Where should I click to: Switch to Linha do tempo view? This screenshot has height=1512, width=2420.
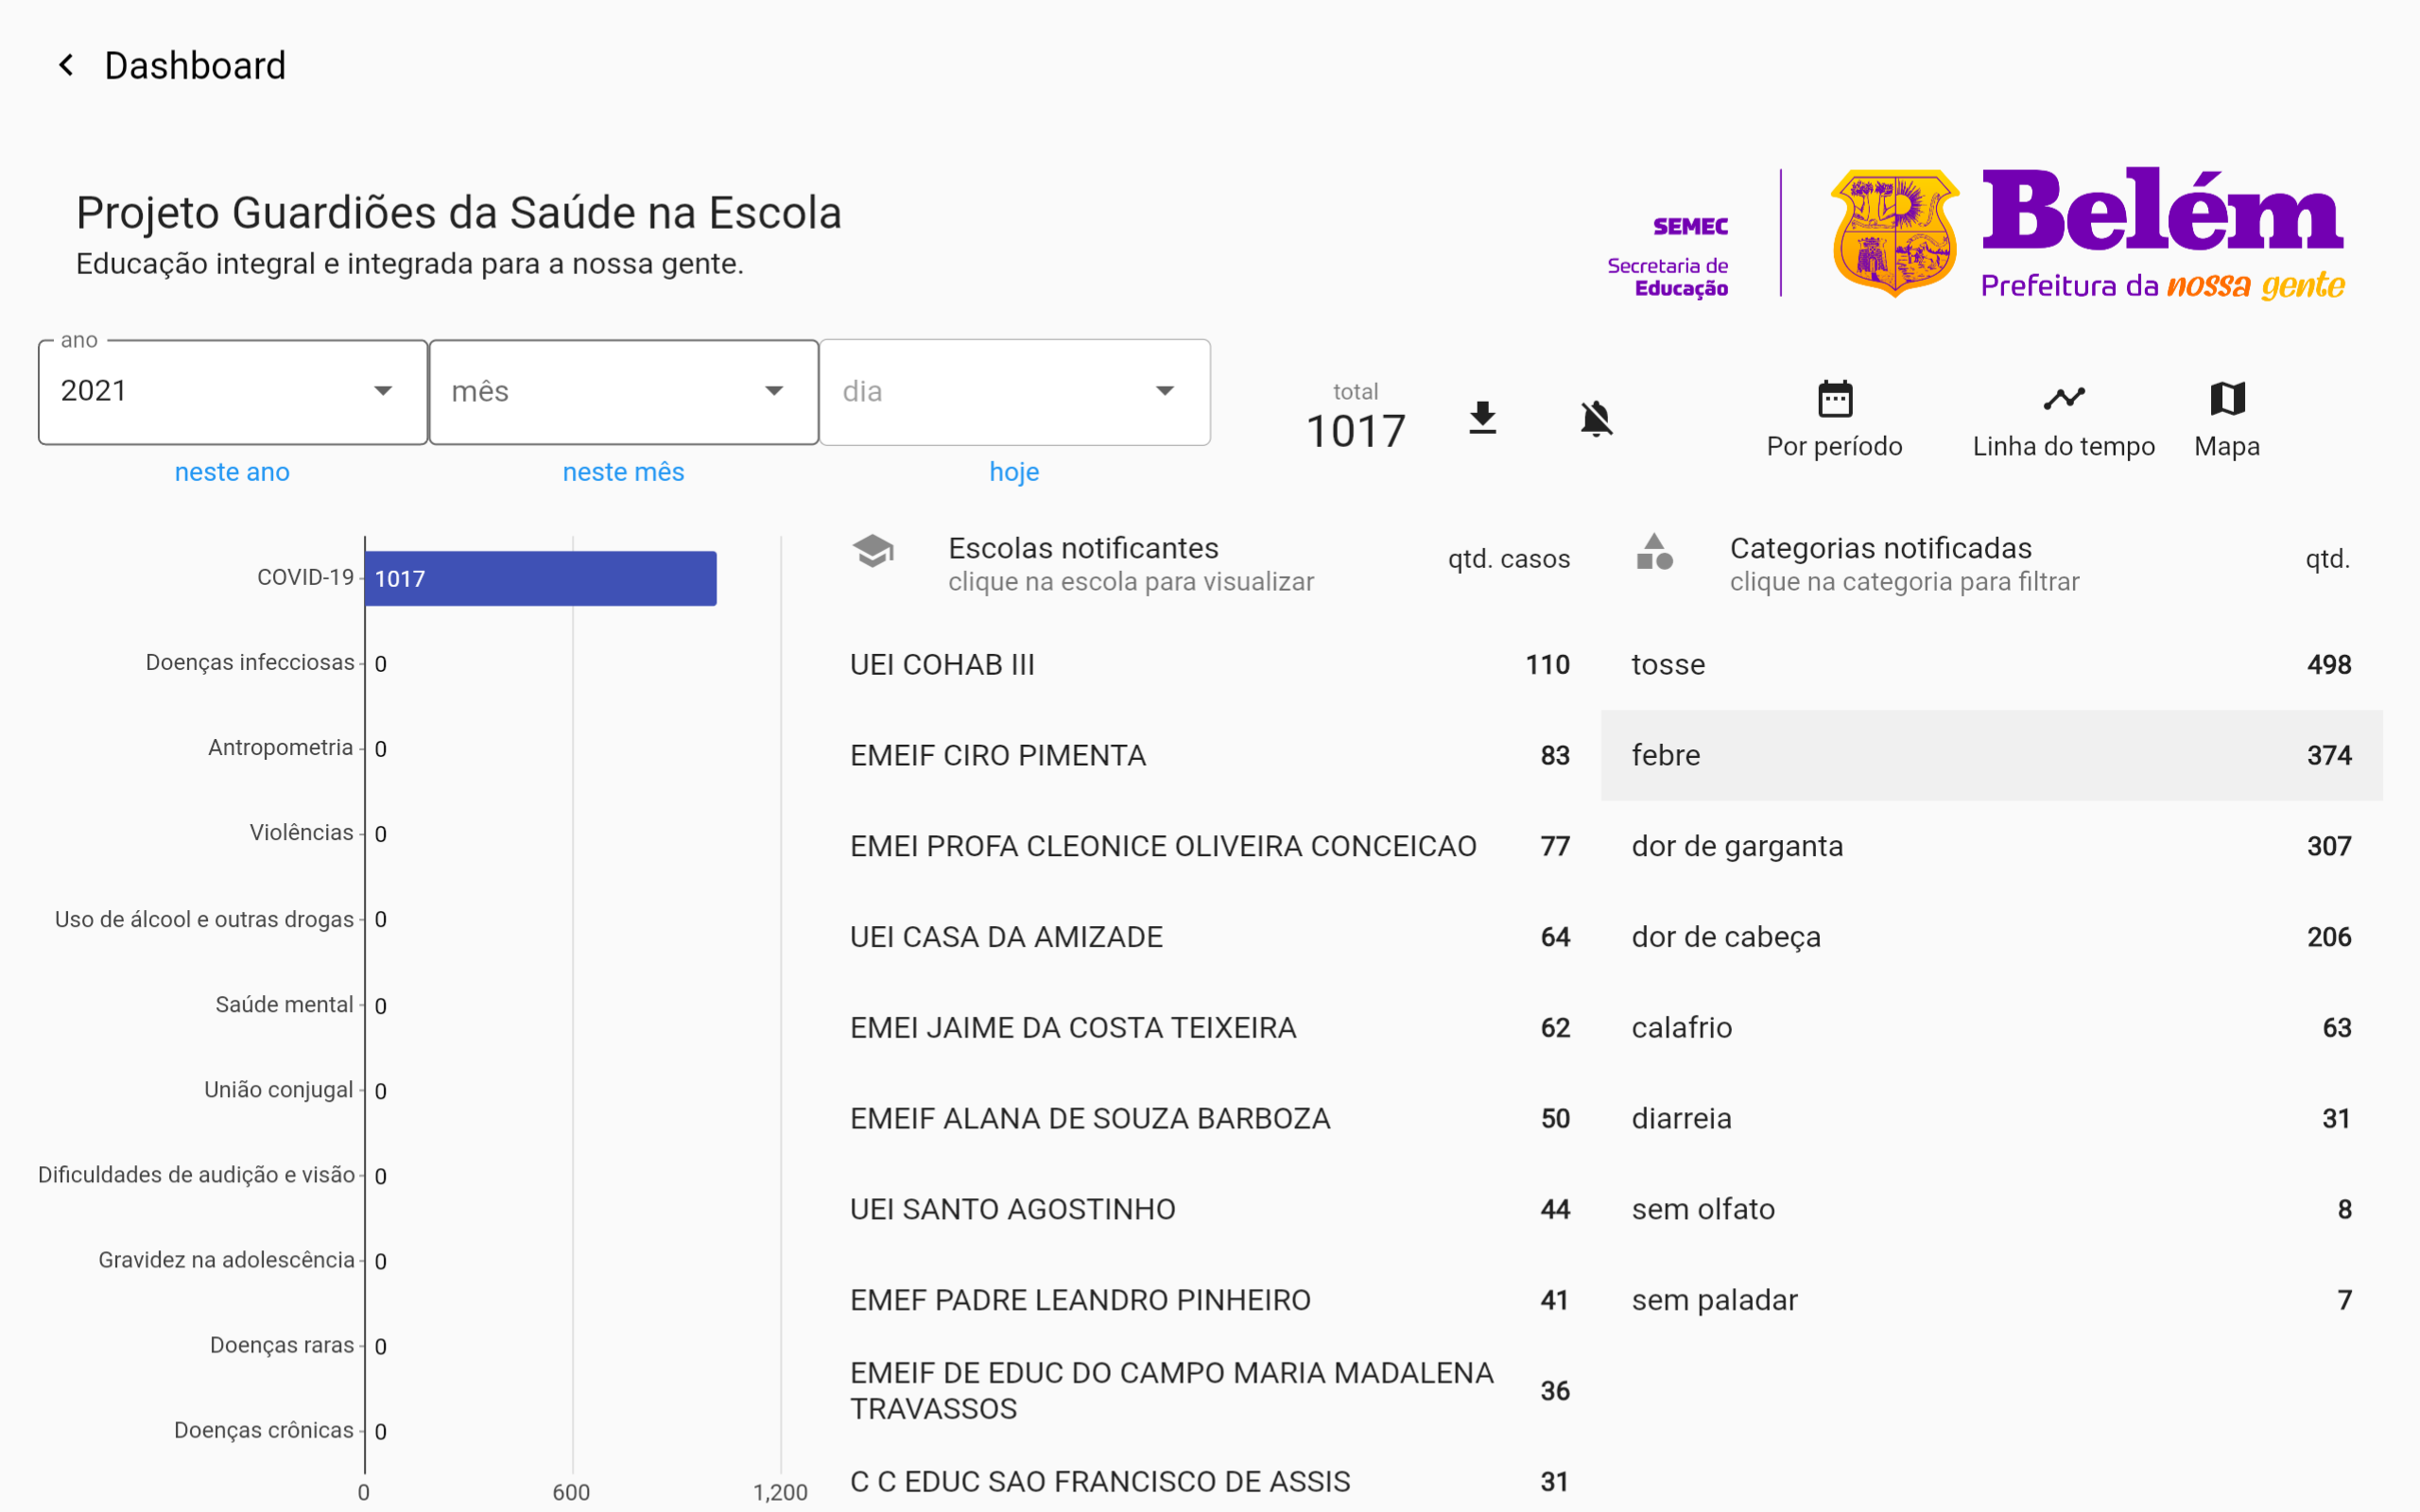coord(2063,420)
